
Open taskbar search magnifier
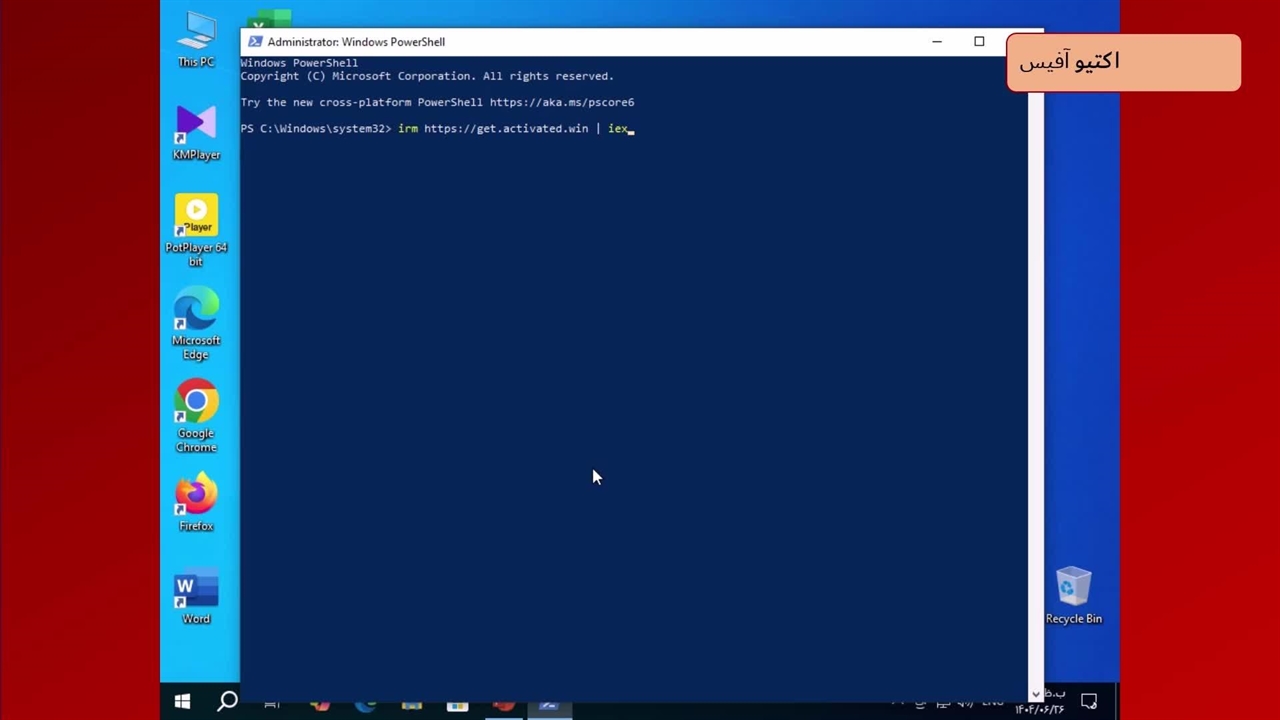227,702
